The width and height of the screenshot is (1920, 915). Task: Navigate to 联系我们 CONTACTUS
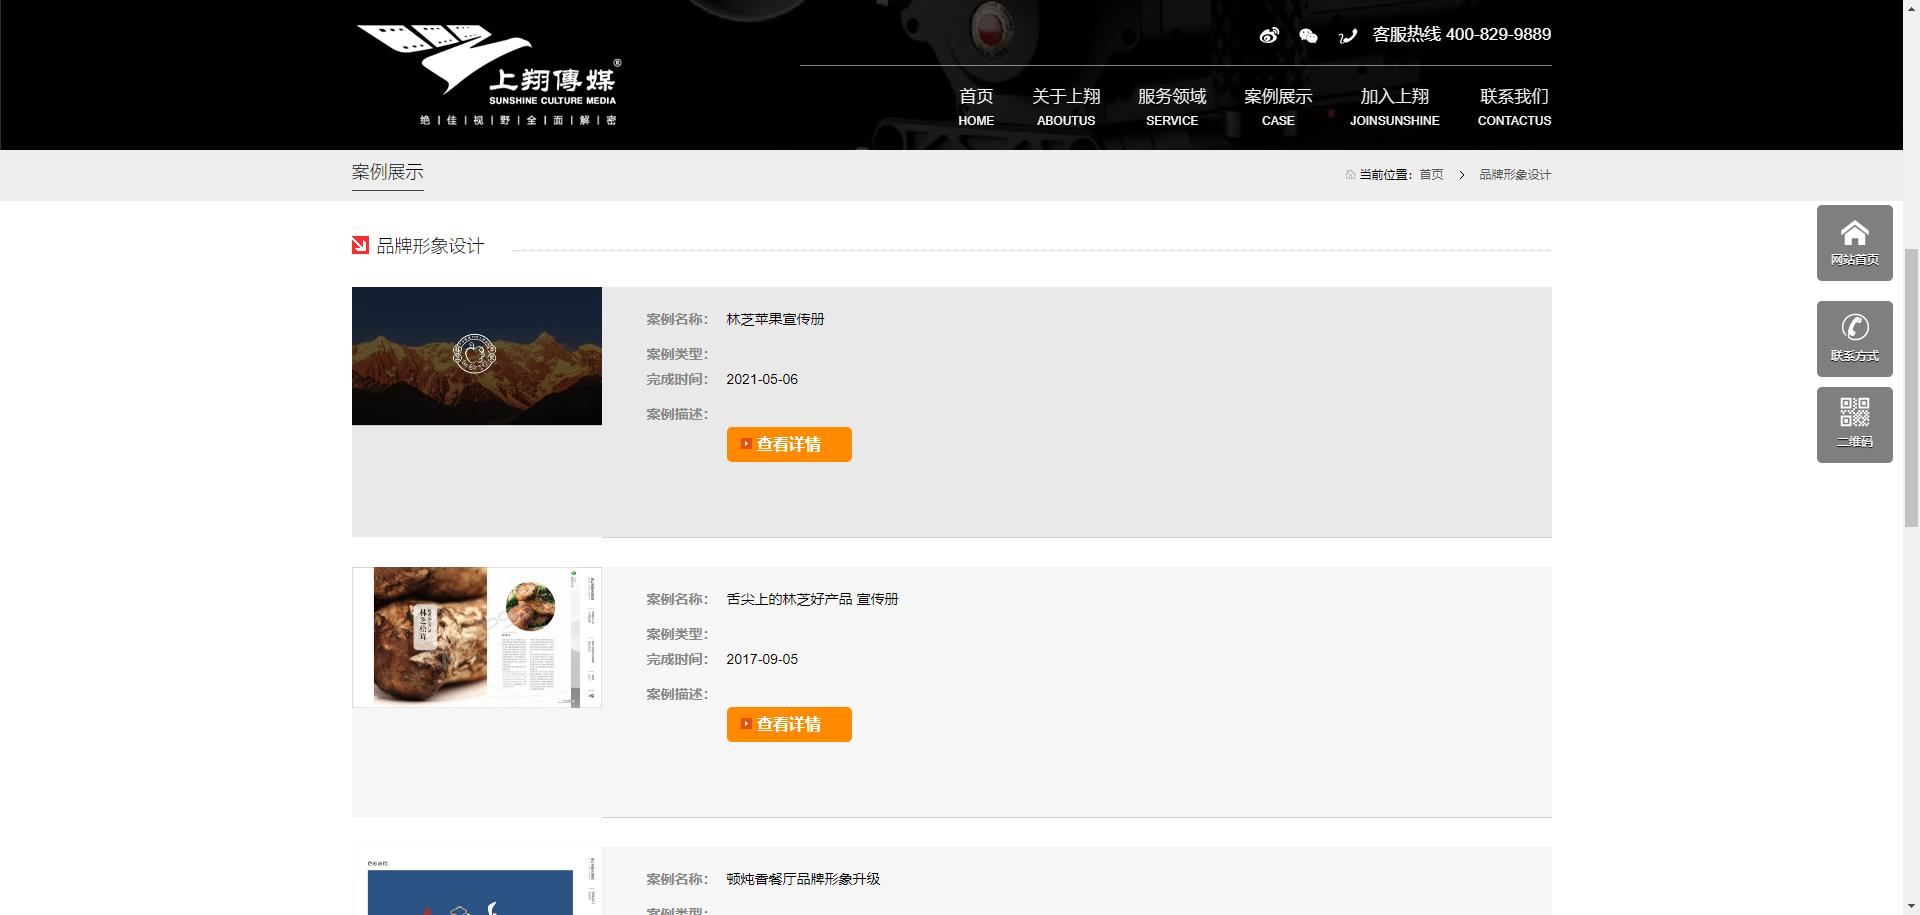pyautogui.click(x=1514, y=106)
